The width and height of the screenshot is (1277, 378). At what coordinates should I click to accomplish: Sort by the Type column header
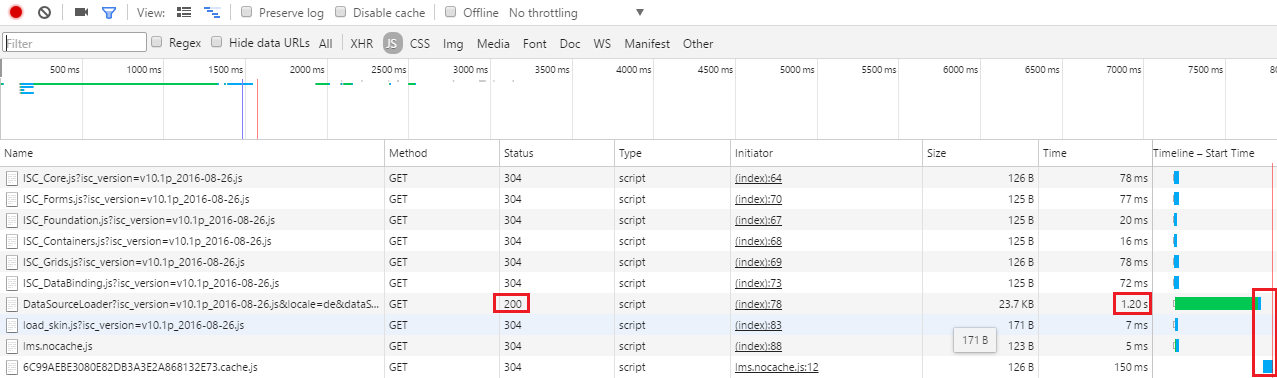[x=672, y=153]
